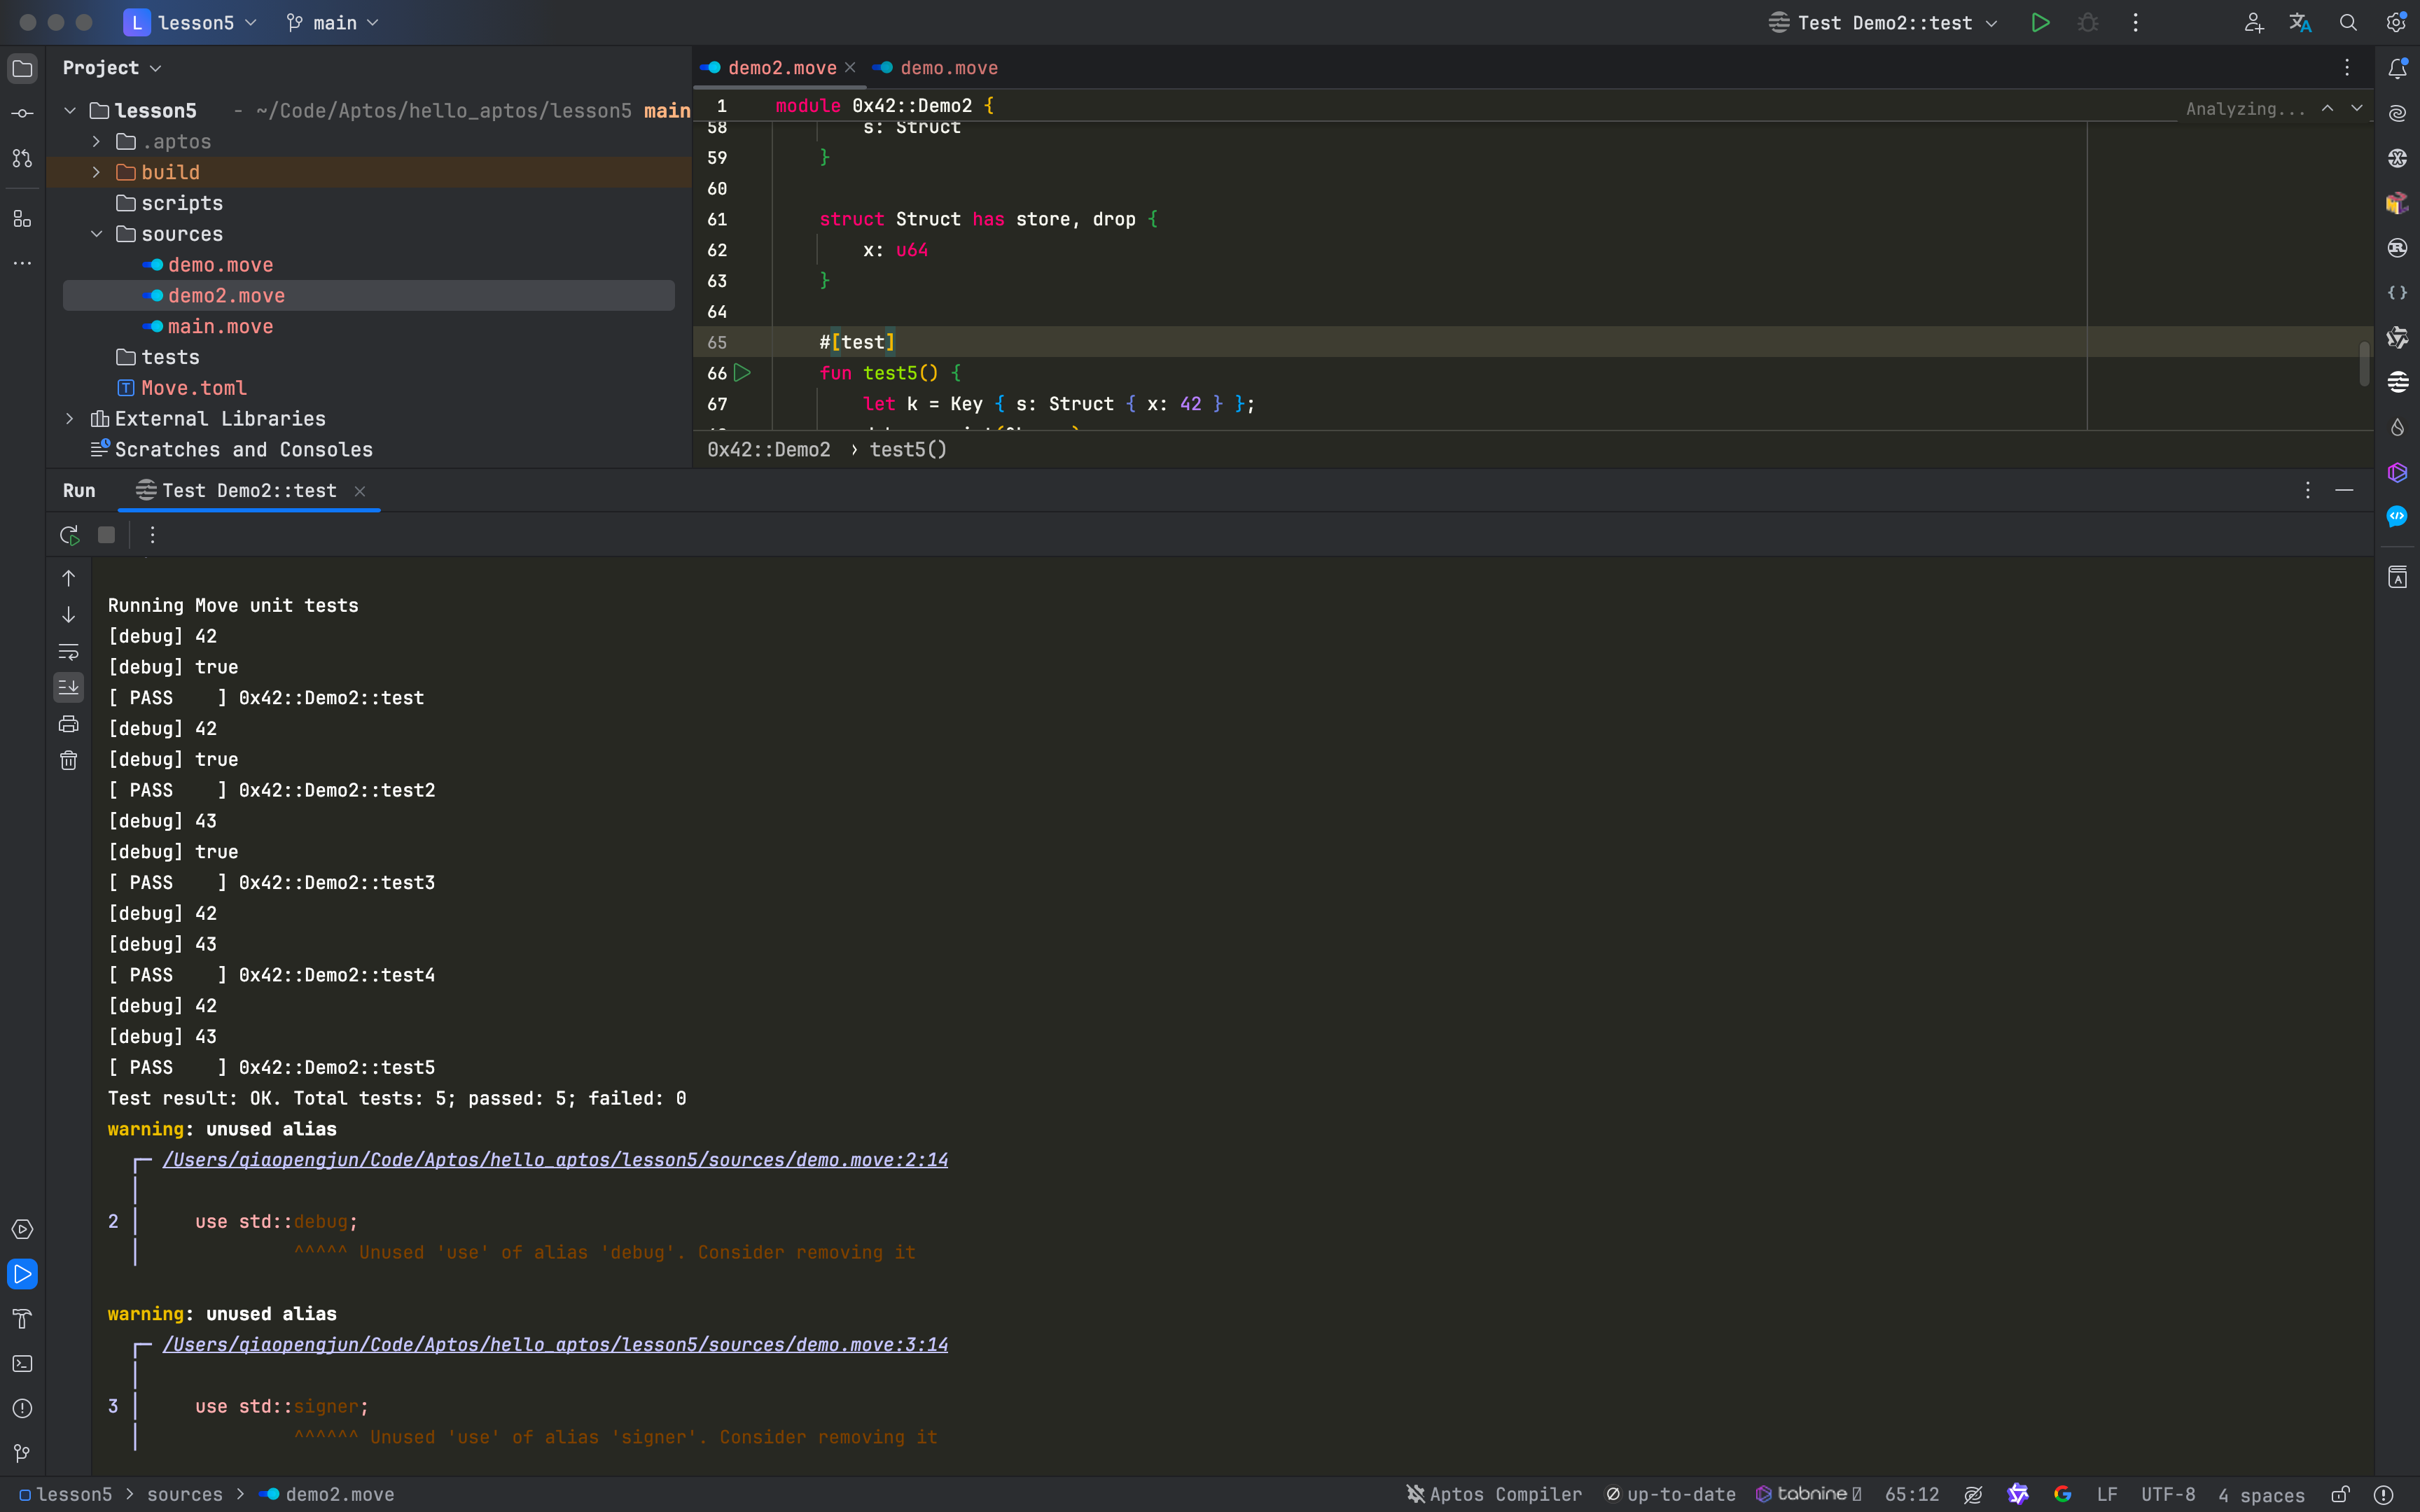This screenshot has width=2420, height=1512.
Task: Change UTF-8 file encoding
Action: tap(2167, 1494)
